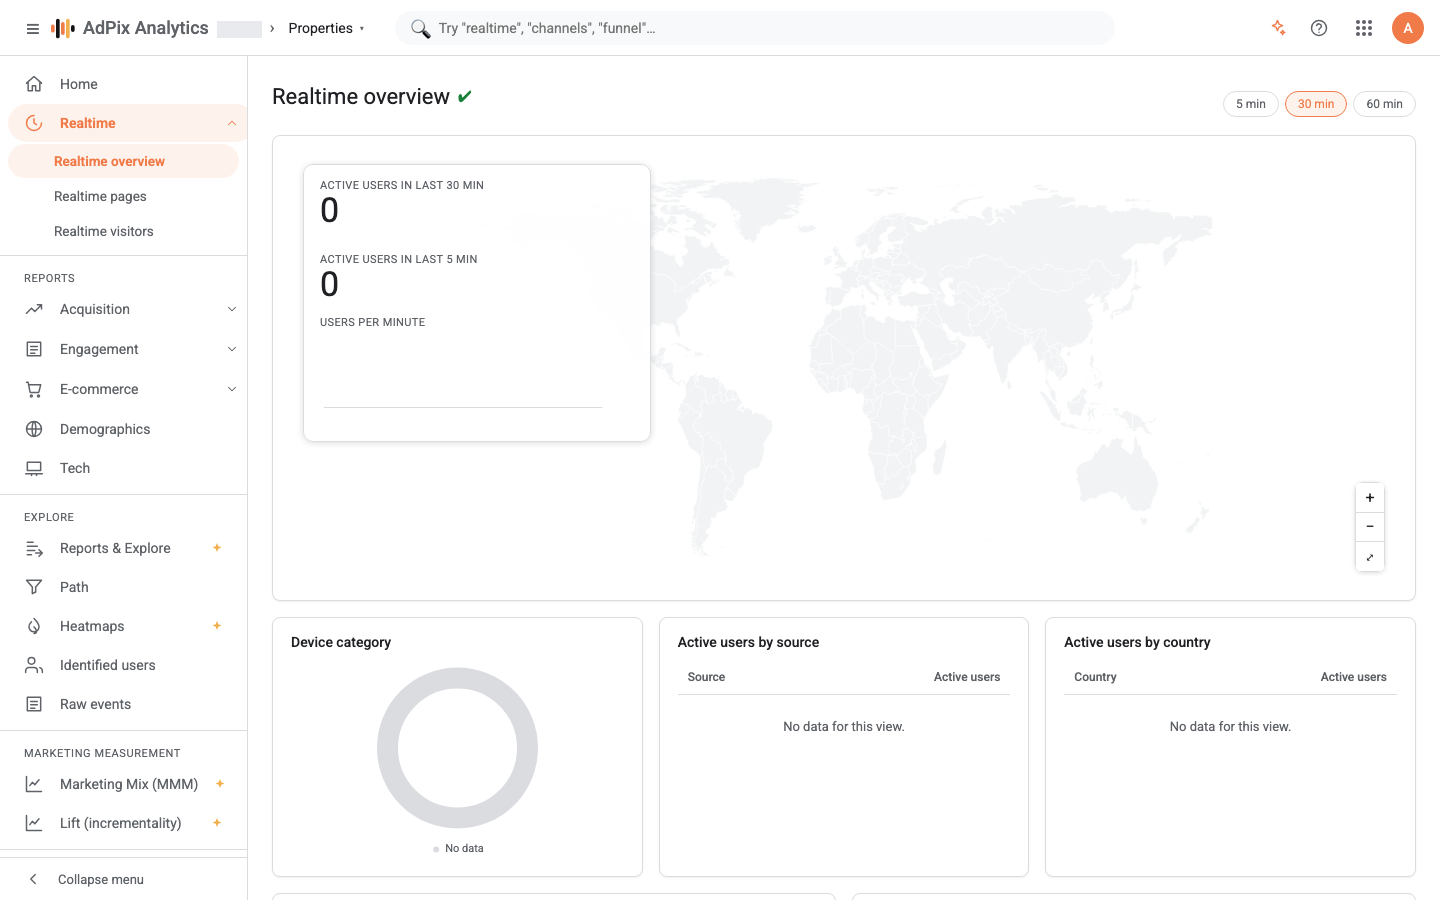Click the Country column header

(1095, 677)
